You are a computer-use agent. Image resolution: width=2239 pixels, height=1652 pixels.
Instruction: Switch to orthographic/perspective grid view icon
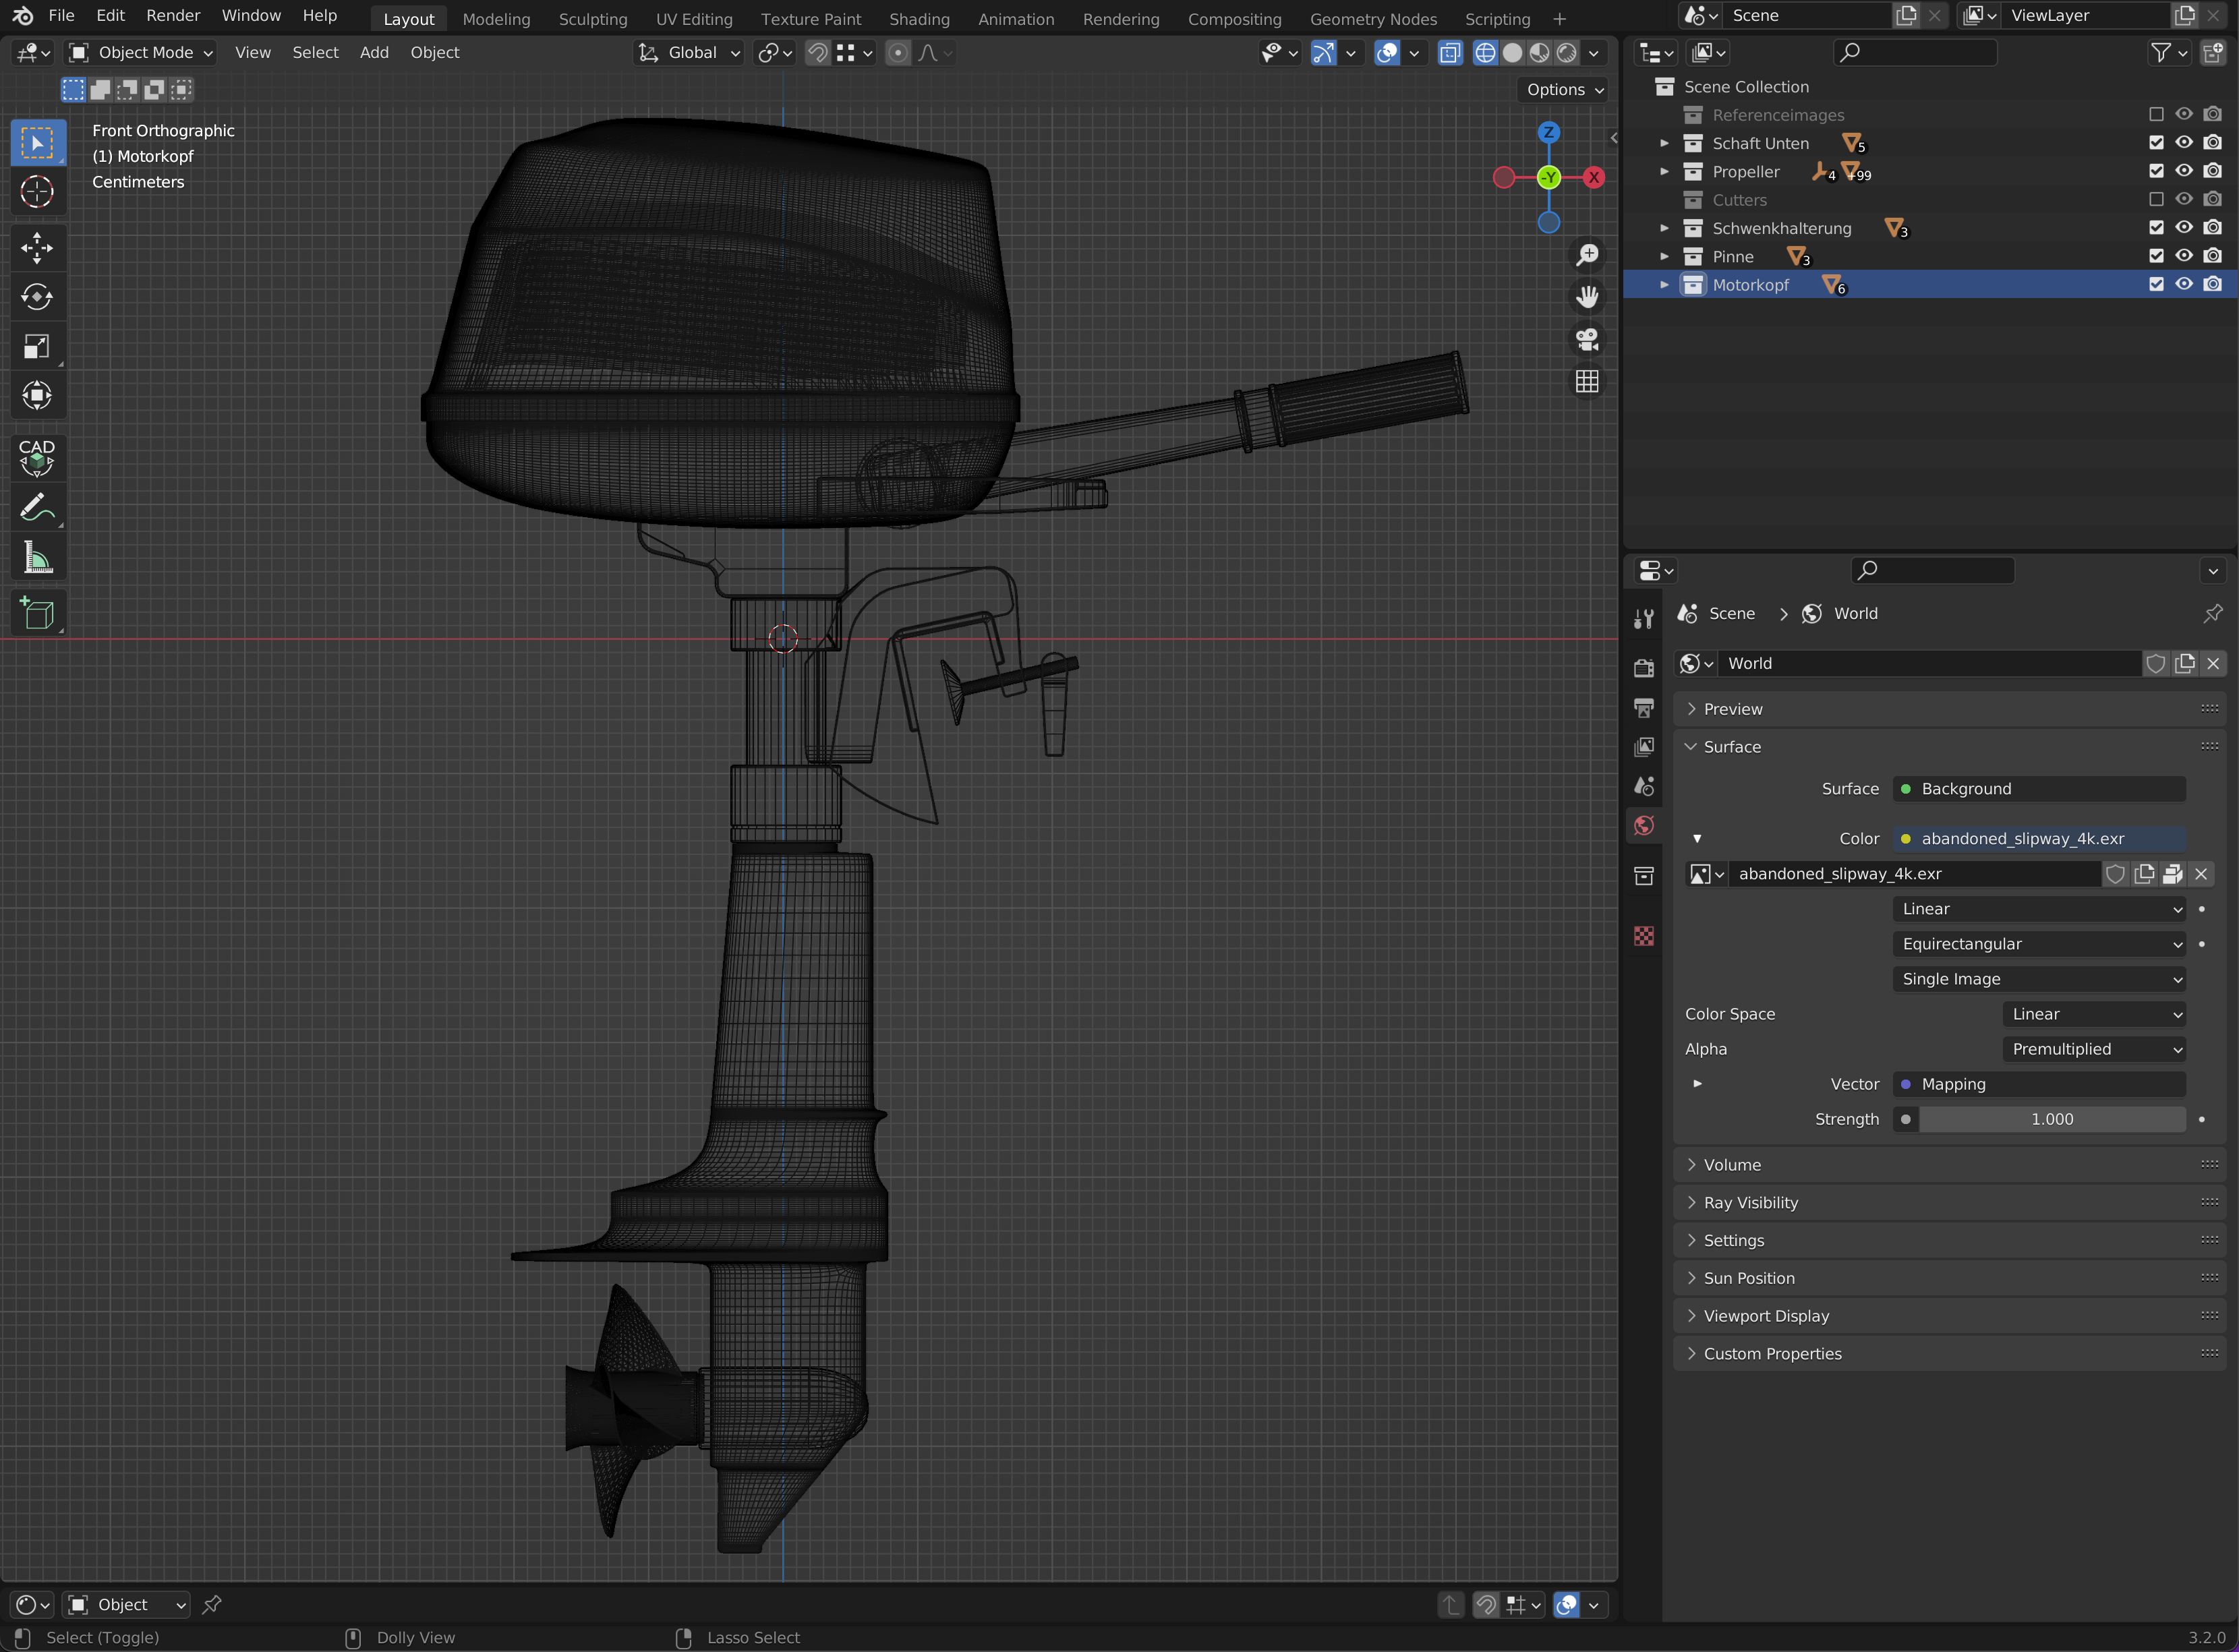point(1587,382)
